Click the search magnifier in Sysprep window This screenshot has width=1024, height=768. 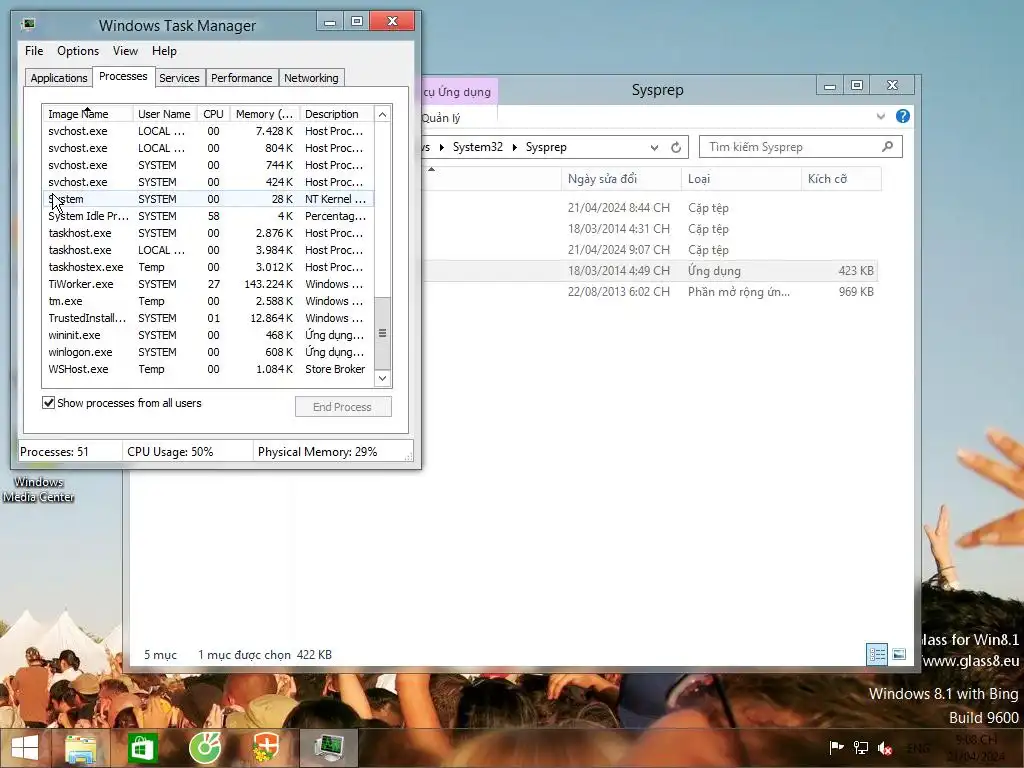(888, 147)
